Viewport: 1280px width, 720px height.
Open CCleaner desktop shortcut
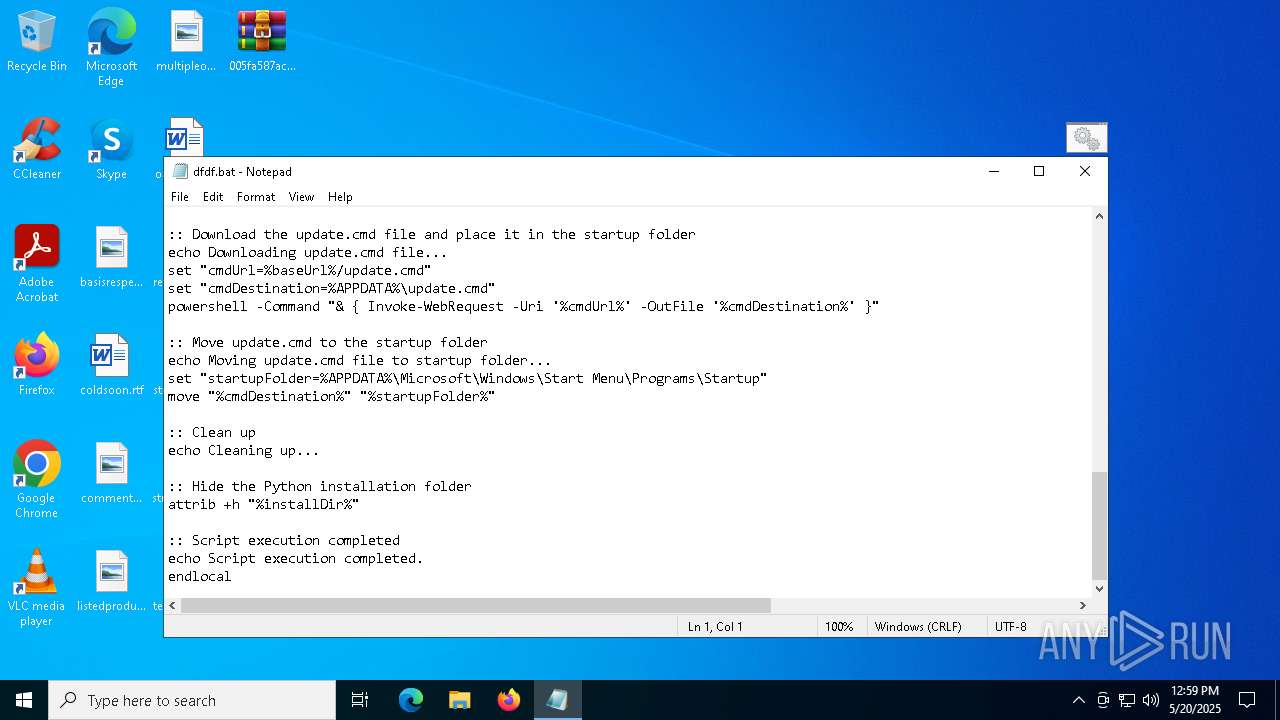[37, 150]
